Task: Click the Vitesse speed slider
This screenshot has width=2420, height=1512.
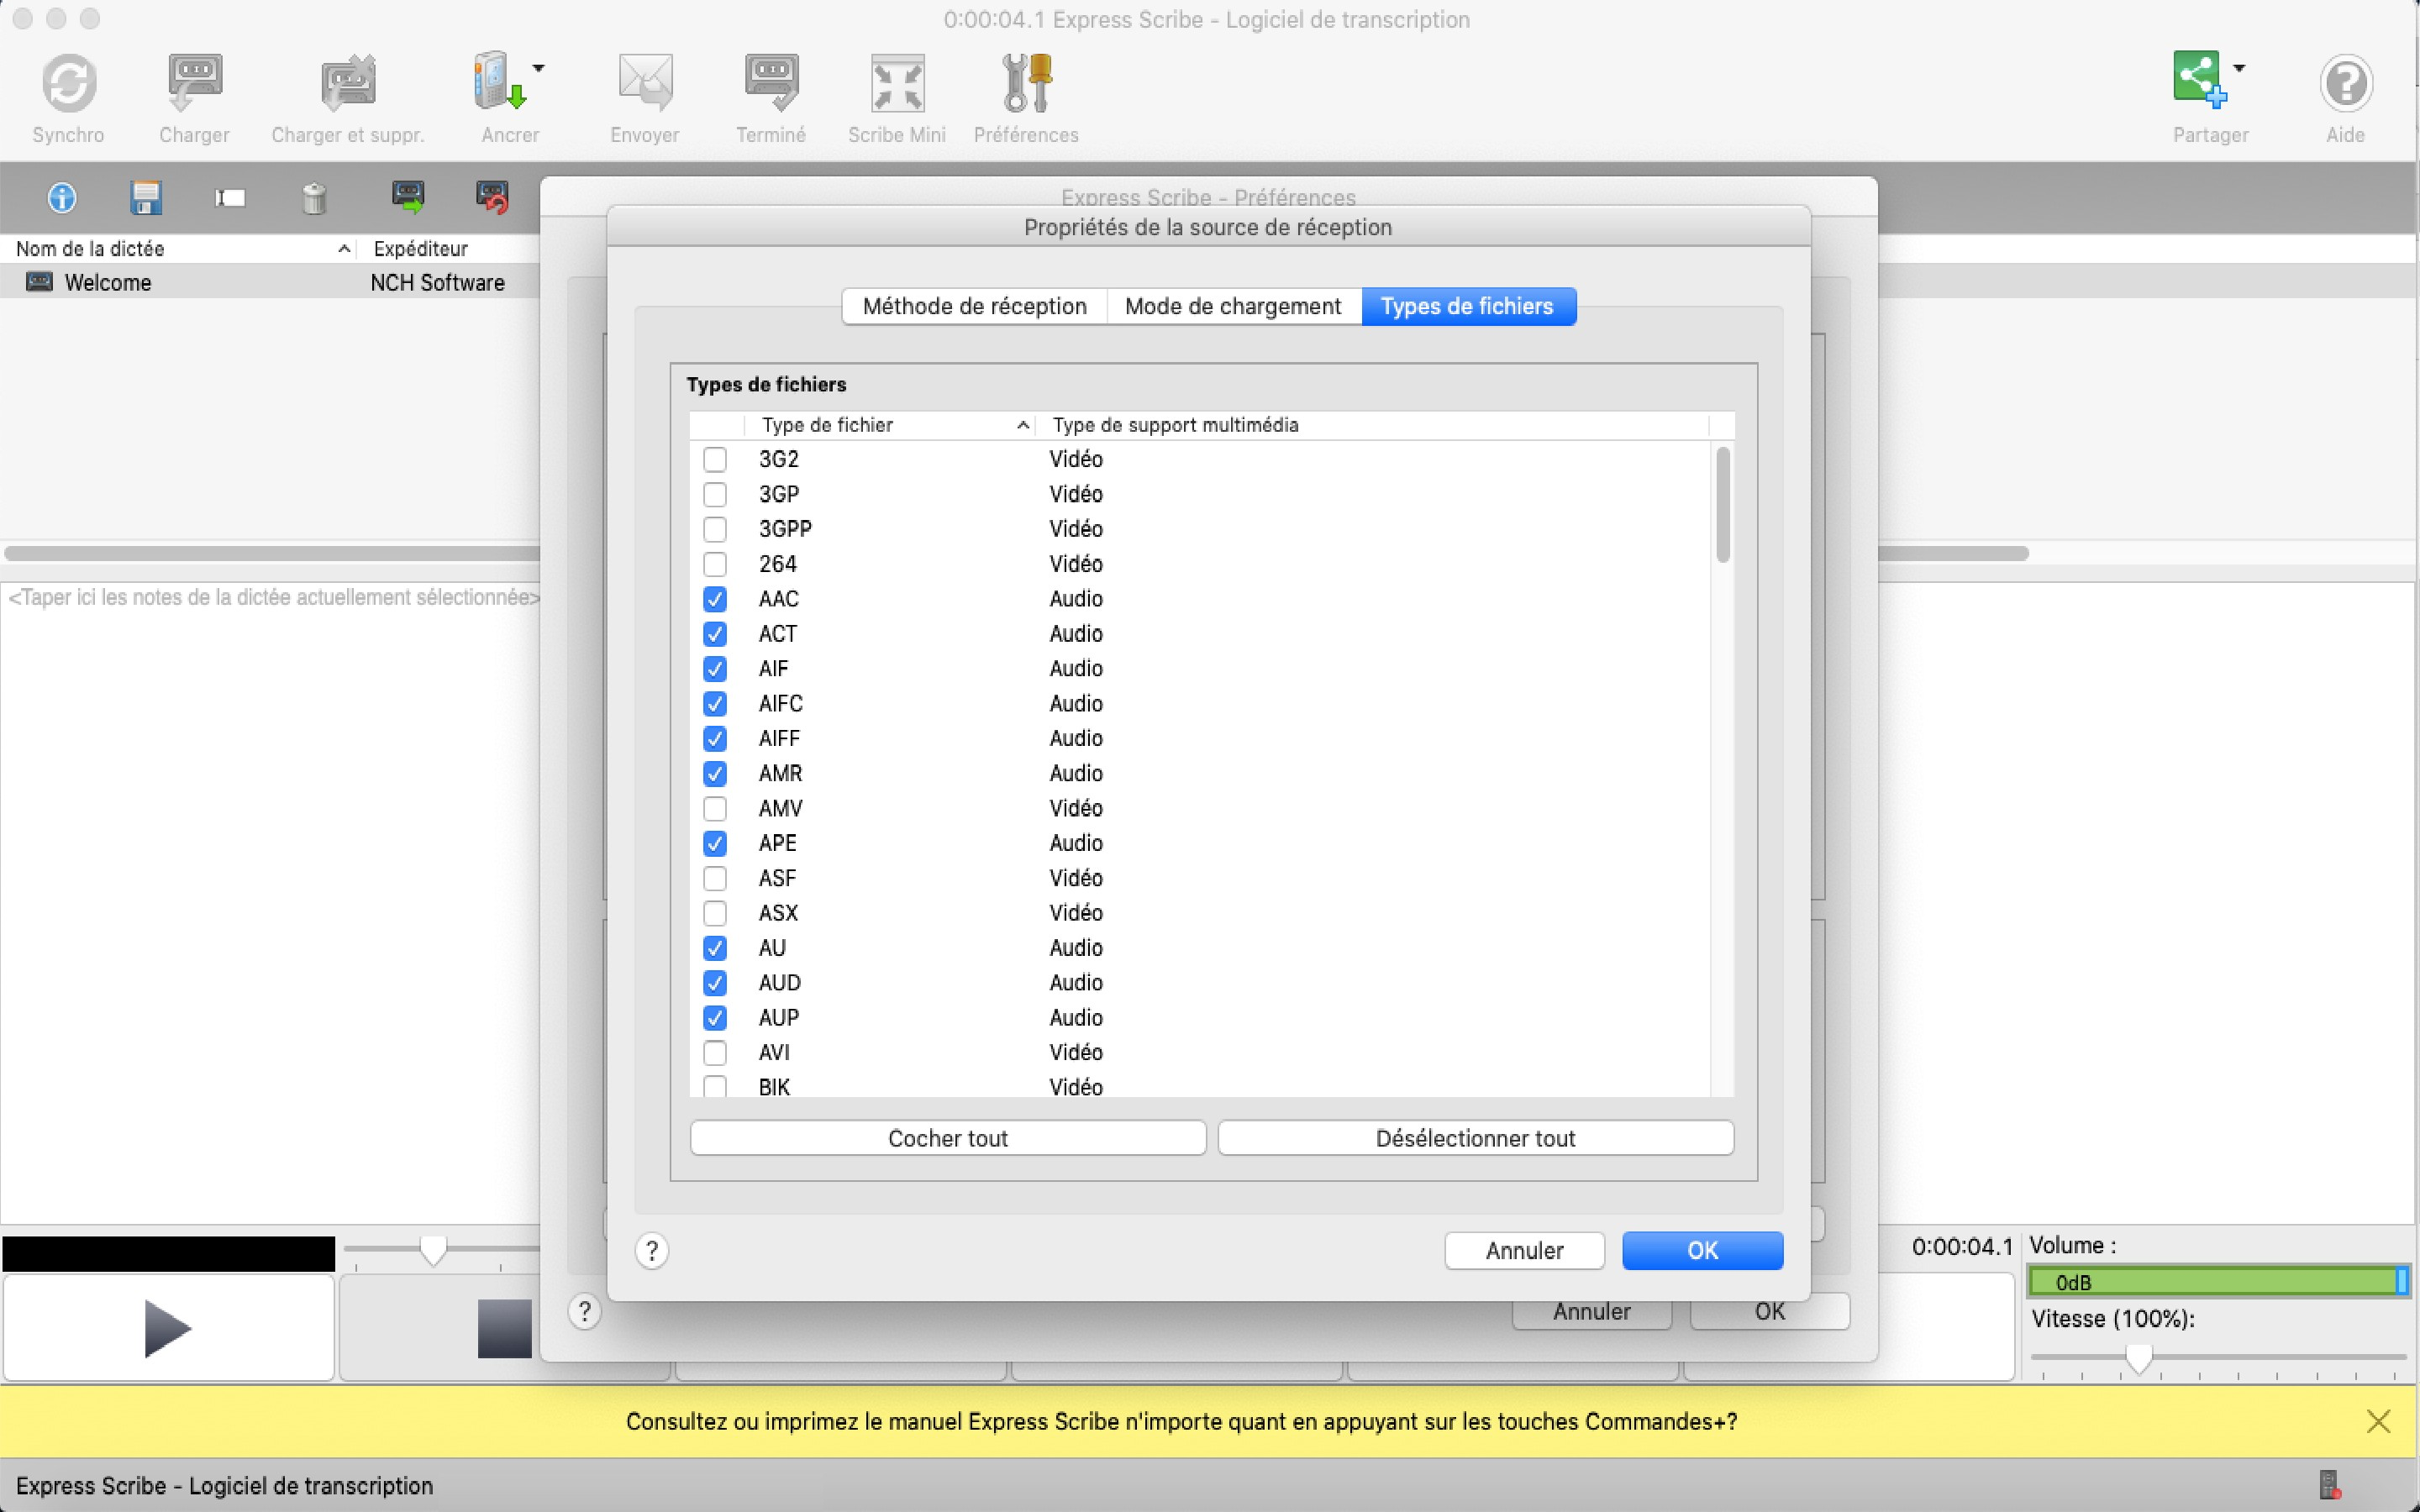Action: click(2138, 1357)
